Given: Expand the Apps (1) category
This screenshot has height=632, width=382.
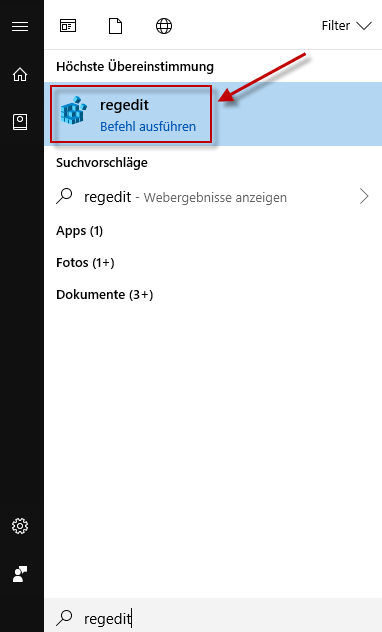Looking at the screenshot, I should click(79, 231).
